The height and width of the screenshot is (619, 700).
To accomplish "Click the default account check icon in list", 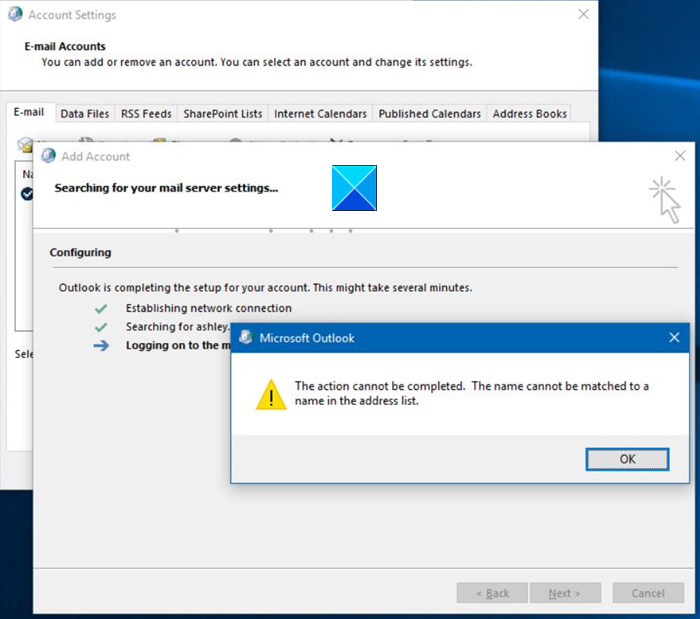I will point(27,194).
